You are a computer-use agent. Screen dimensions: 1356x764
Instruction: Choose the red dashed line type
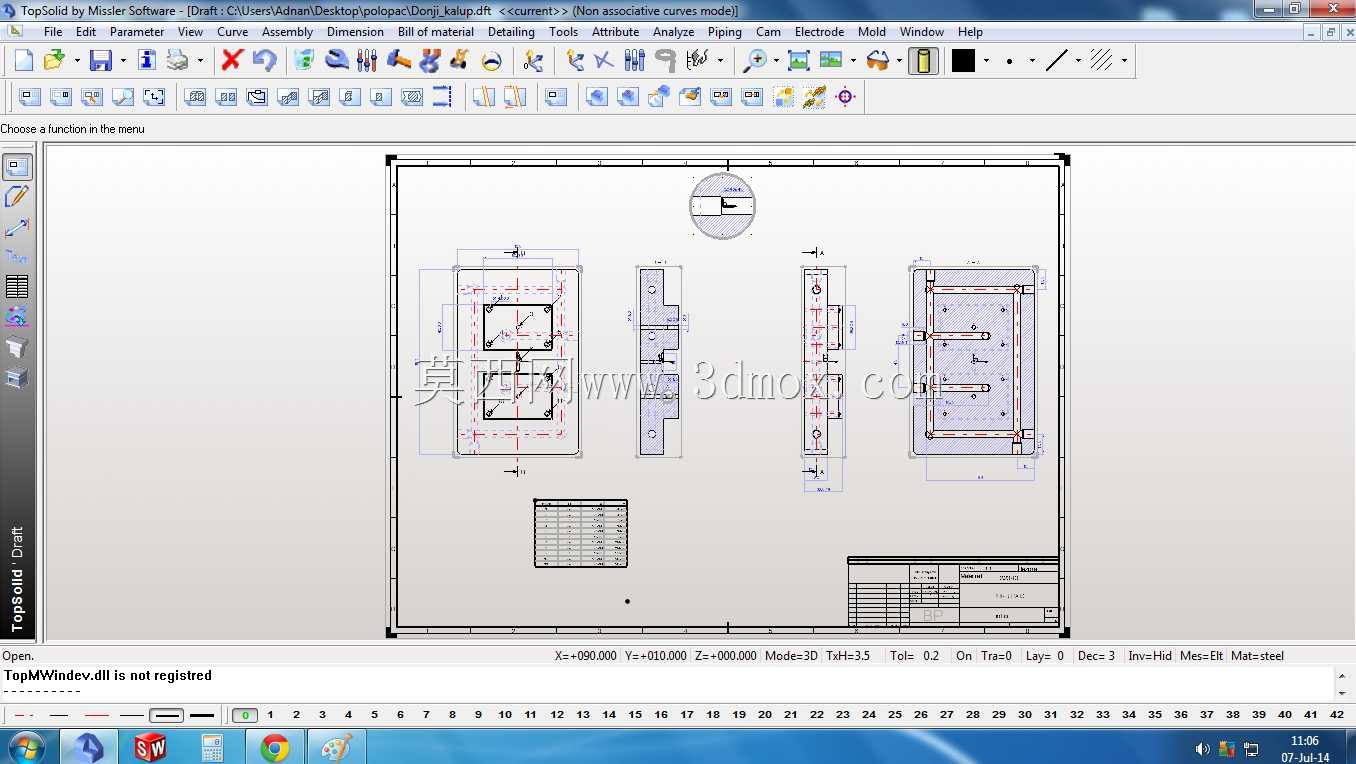tap(25, 715)
